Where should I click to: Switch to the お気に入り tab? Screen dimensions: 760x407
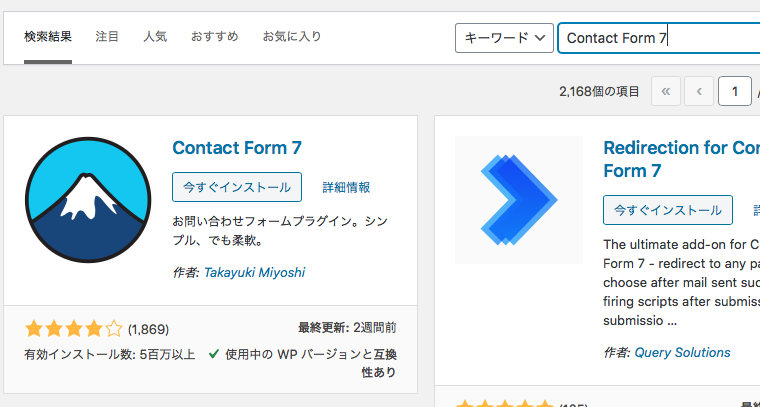pyautogui.click(x=292, y=36)
